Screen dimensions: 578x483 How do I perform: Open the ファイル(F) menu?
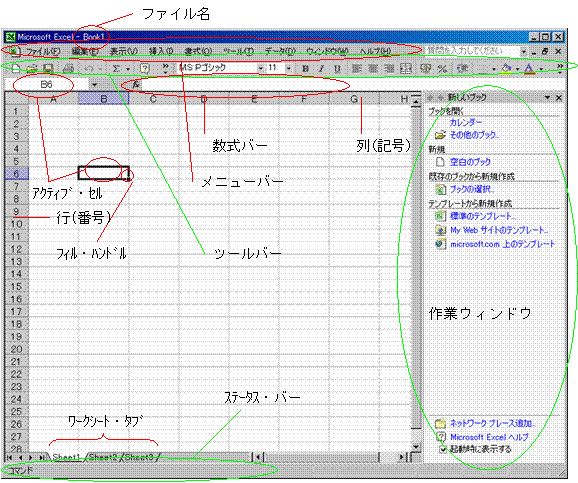coord(43,51)
